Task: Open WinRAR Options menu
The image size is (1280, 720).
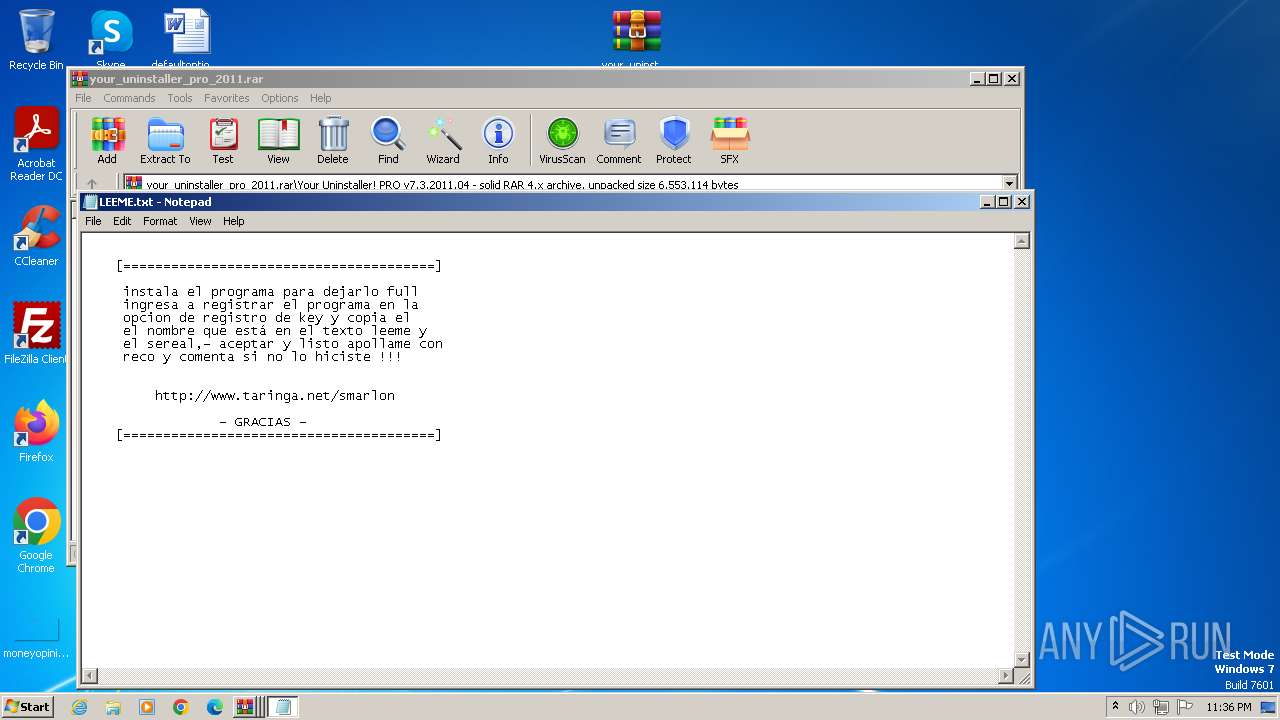Action: [x=280, y=98]
